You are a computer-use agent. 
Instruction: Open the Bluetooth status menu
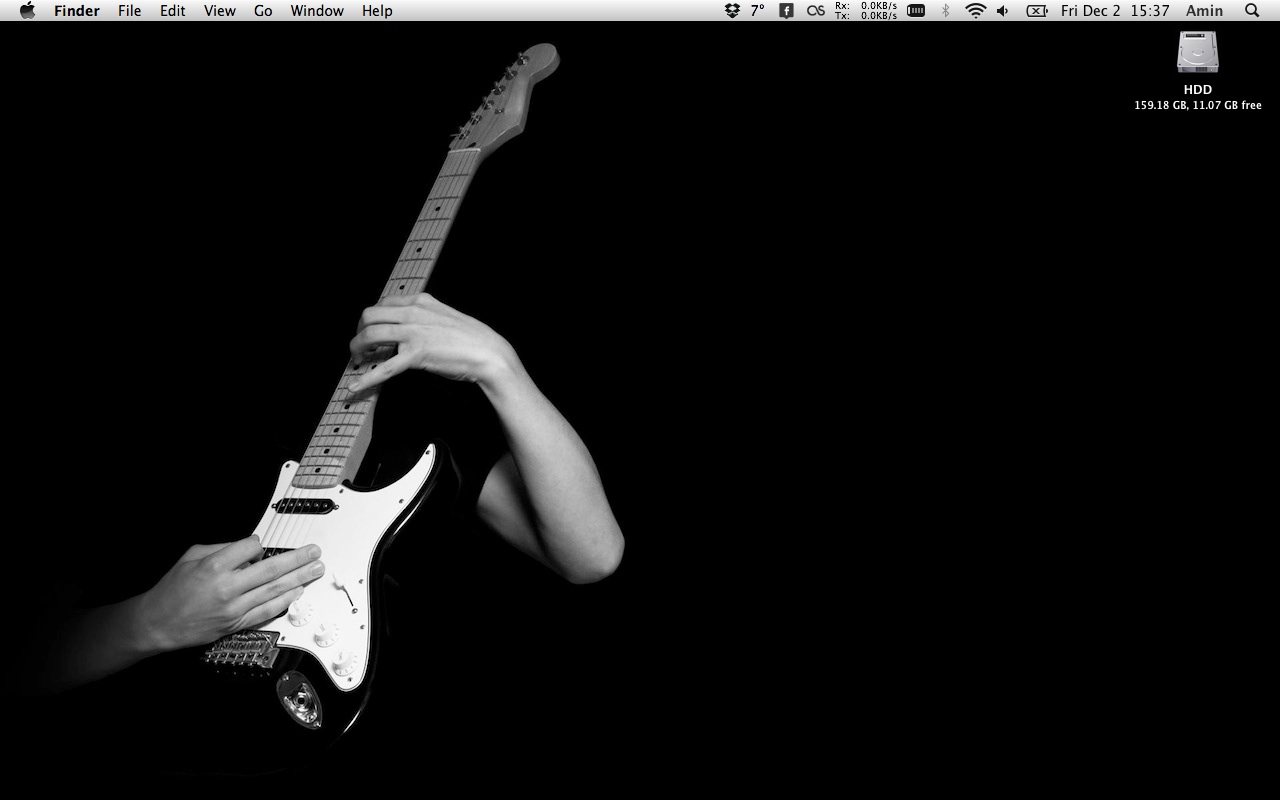[x=945, y=11]
